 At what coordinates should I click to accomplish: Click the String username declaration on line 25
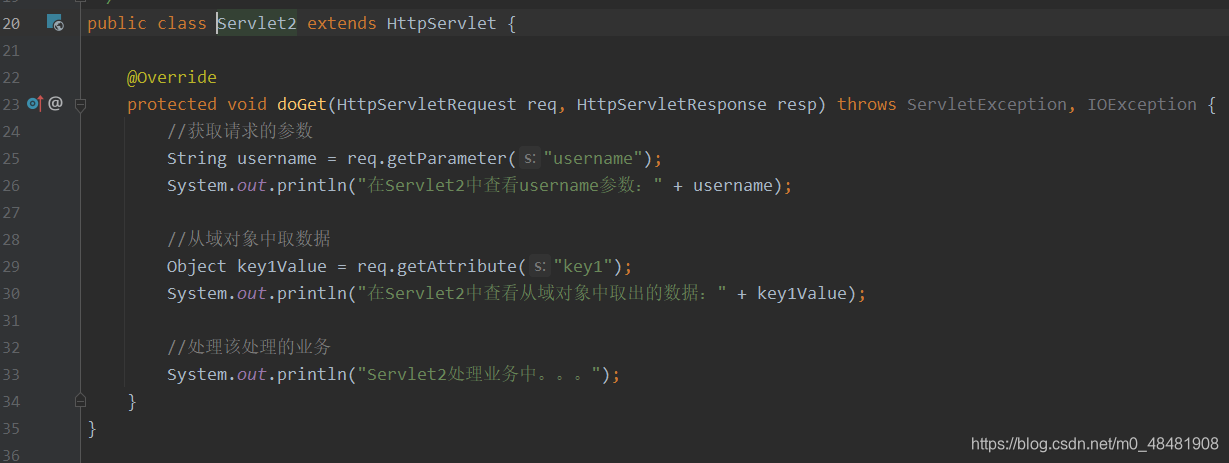[242, 158]
